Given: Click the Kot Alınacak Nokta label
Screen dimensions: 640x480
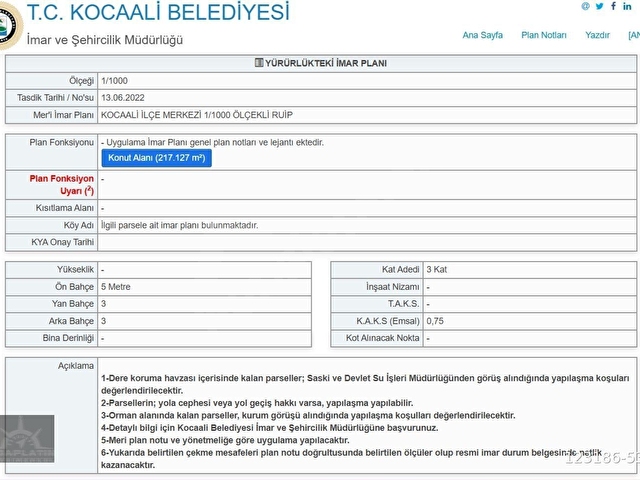Looking at the screenshot, I should click(382, 338).
